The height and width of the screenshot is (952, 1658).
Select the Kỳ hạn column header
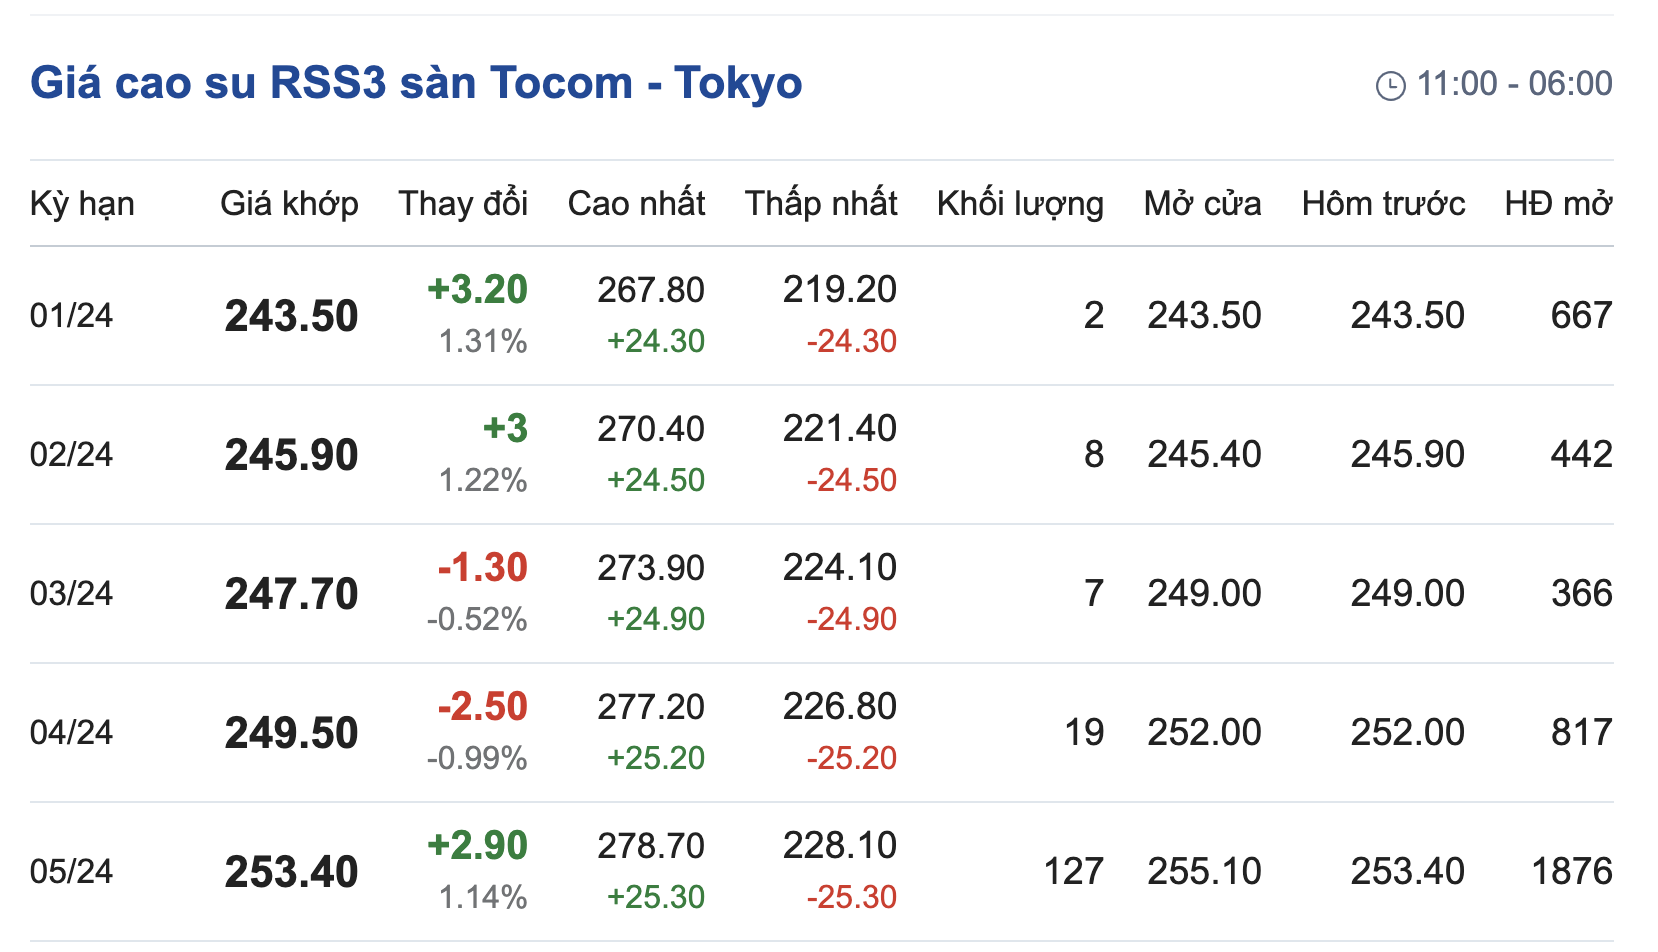click(82, 204)
